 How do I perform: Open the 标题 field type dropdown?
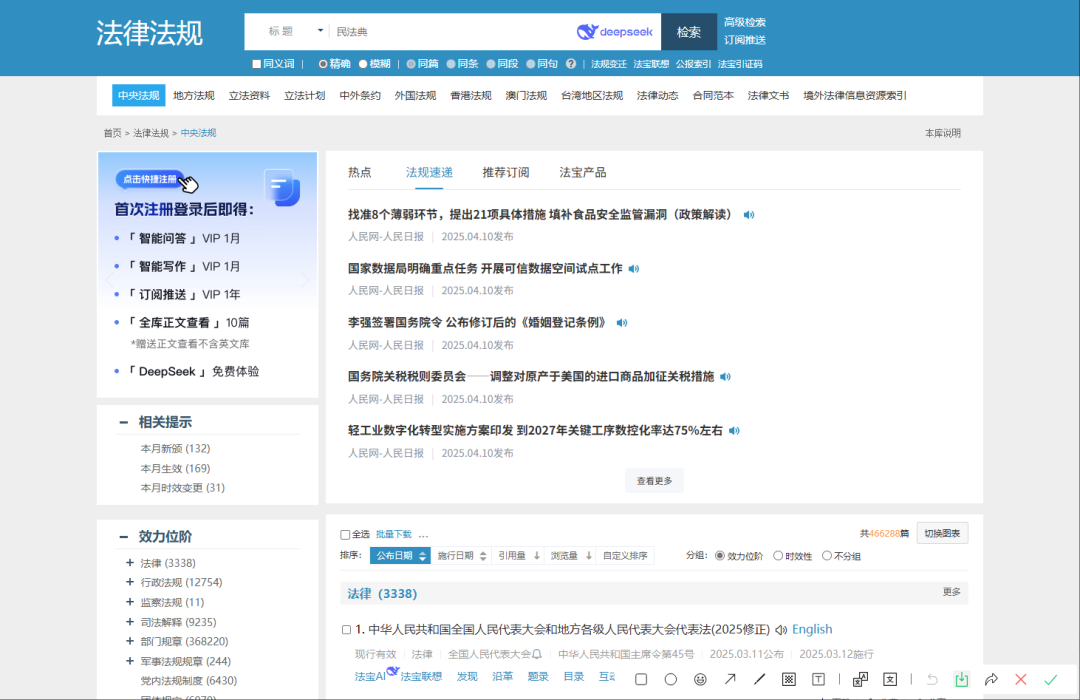(x=290, y=31)
